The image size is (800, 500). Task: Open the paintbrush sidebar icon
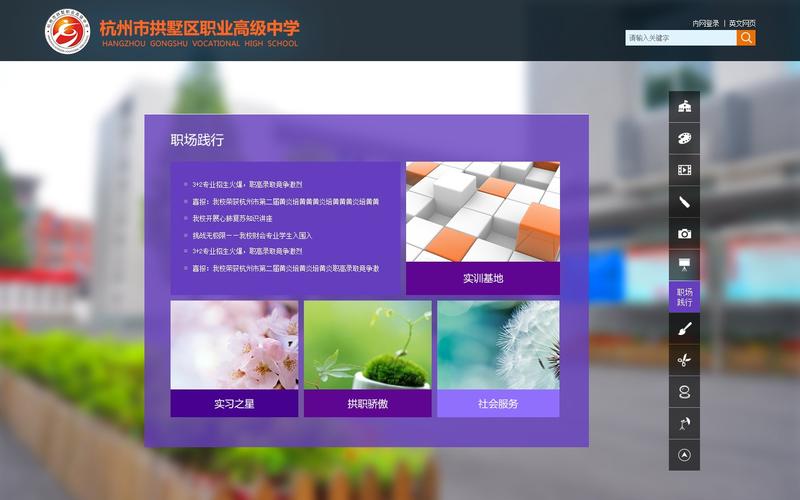684,329
